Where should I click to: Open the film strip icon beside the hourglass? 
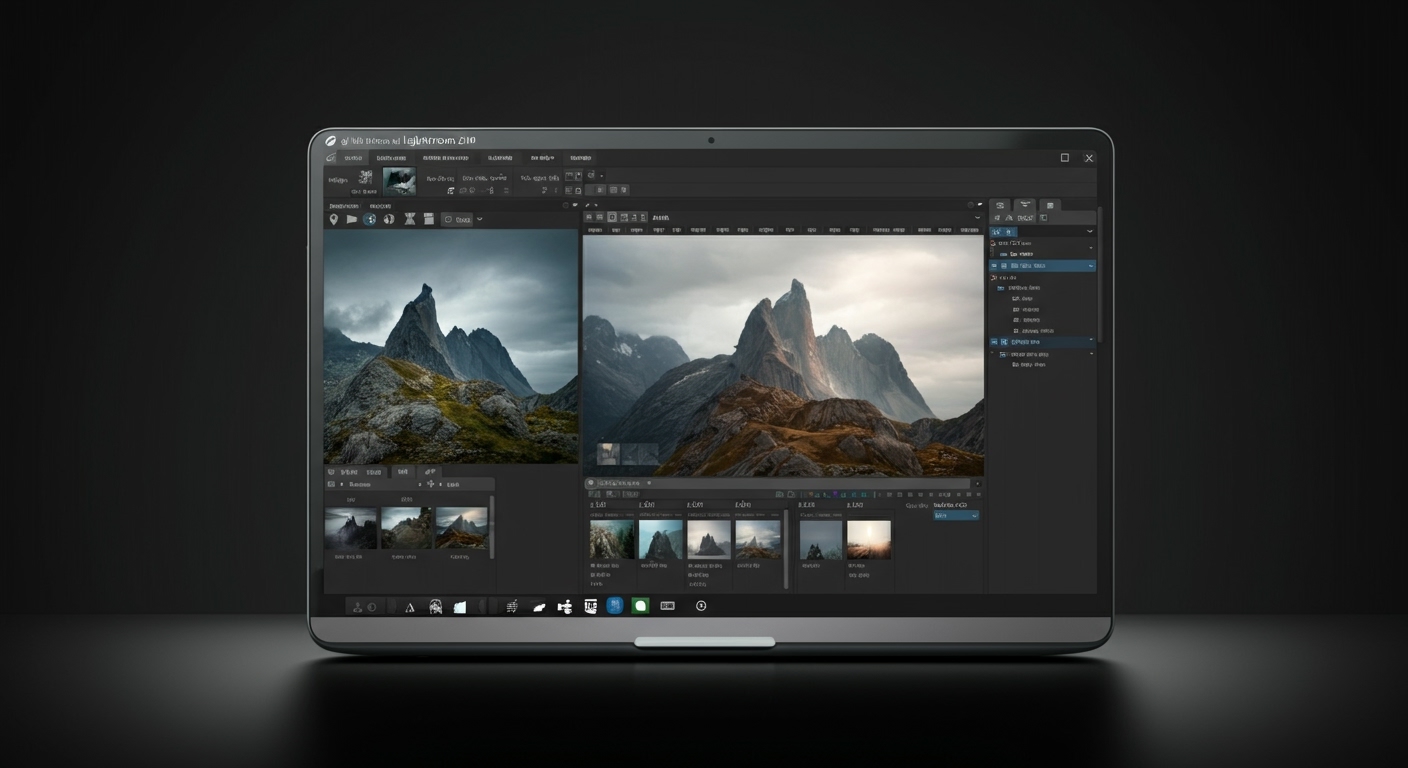[x=428, y=219]
